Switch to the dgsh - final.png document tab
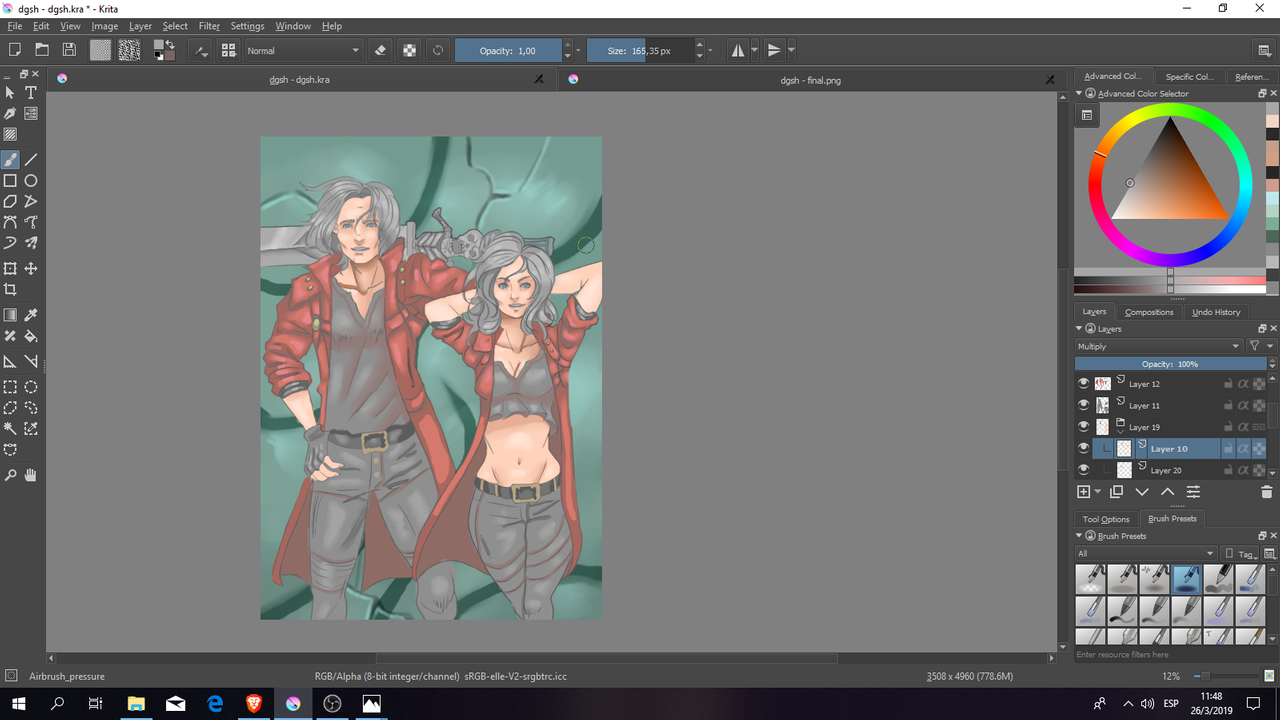The image size is (1280, 720). coord(810,80)
